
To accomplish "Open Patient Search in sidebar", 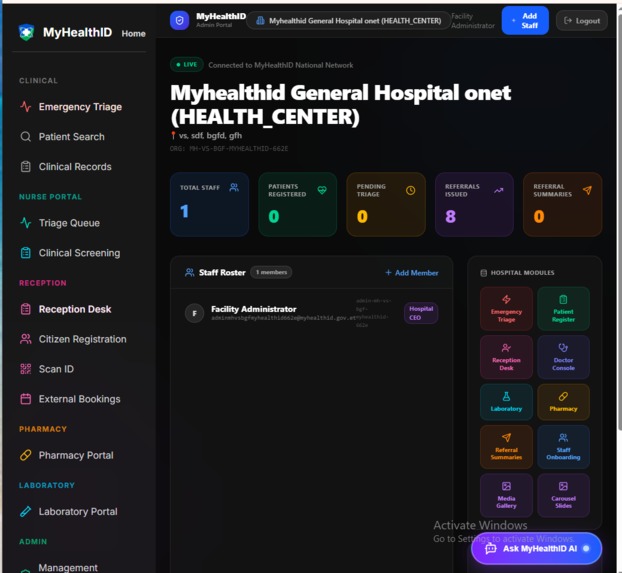I will click(x=63, y=137).
